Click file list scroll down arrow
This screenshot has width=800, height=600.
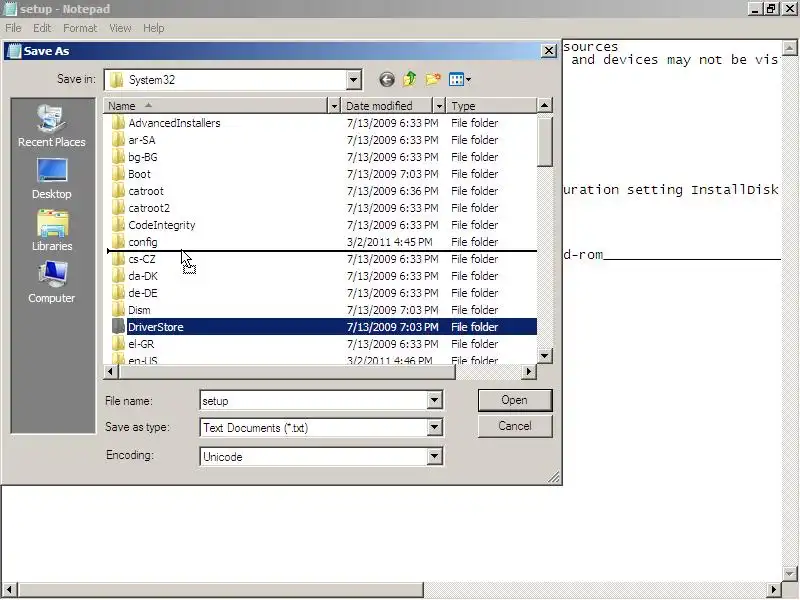544,356
